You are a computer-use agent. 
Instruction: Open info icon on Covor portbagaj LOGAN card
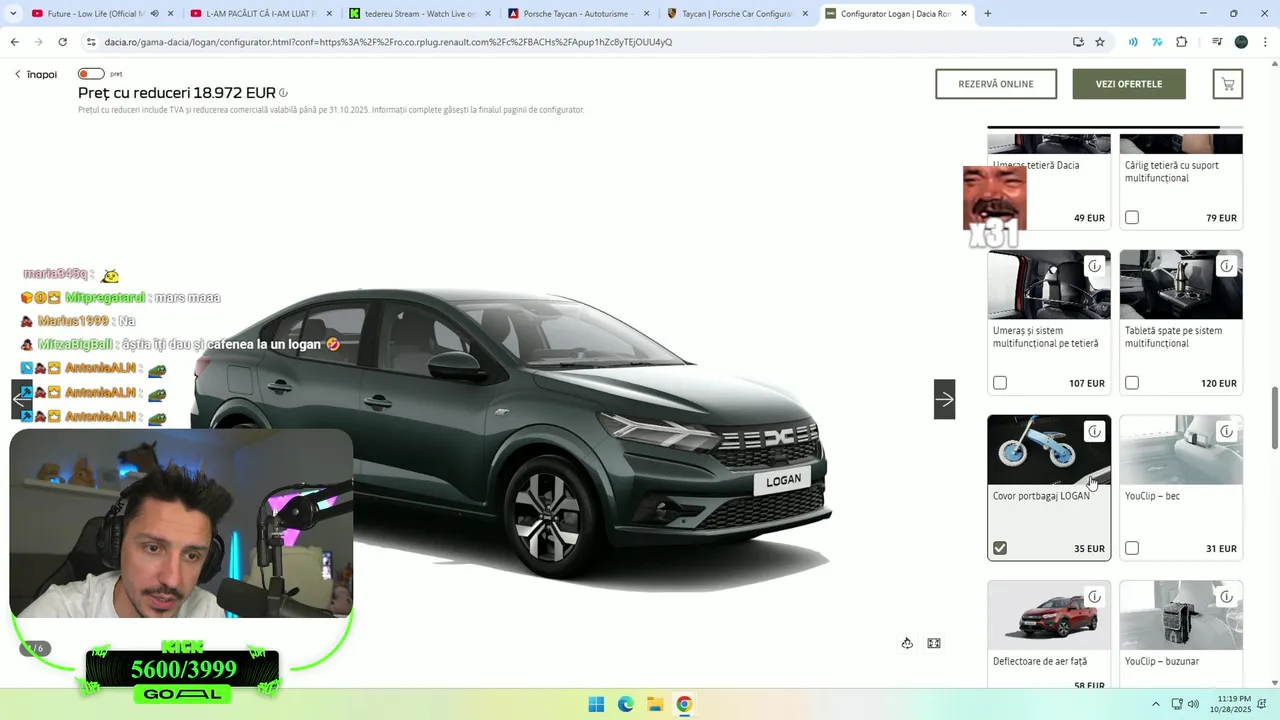coord(1094,431)
